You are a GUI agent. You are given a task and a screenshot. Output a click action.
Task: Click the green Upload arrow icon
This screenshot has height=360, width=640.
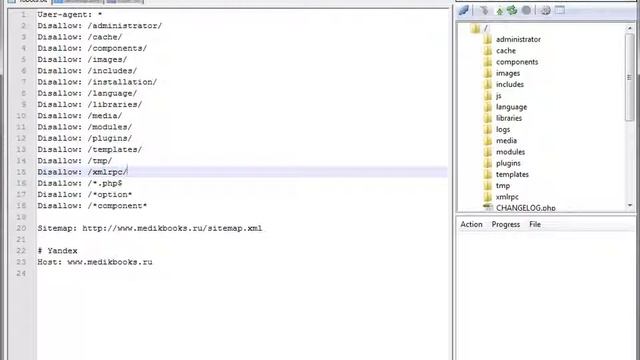[x=500, y=11]
